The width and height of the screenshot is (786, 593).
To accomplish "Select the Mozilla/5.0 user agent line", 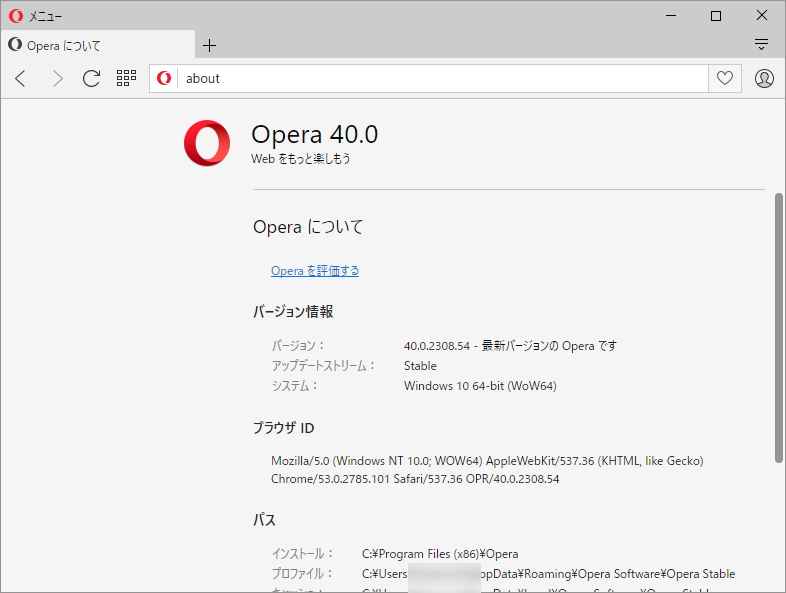I will (x=487, y=461).
